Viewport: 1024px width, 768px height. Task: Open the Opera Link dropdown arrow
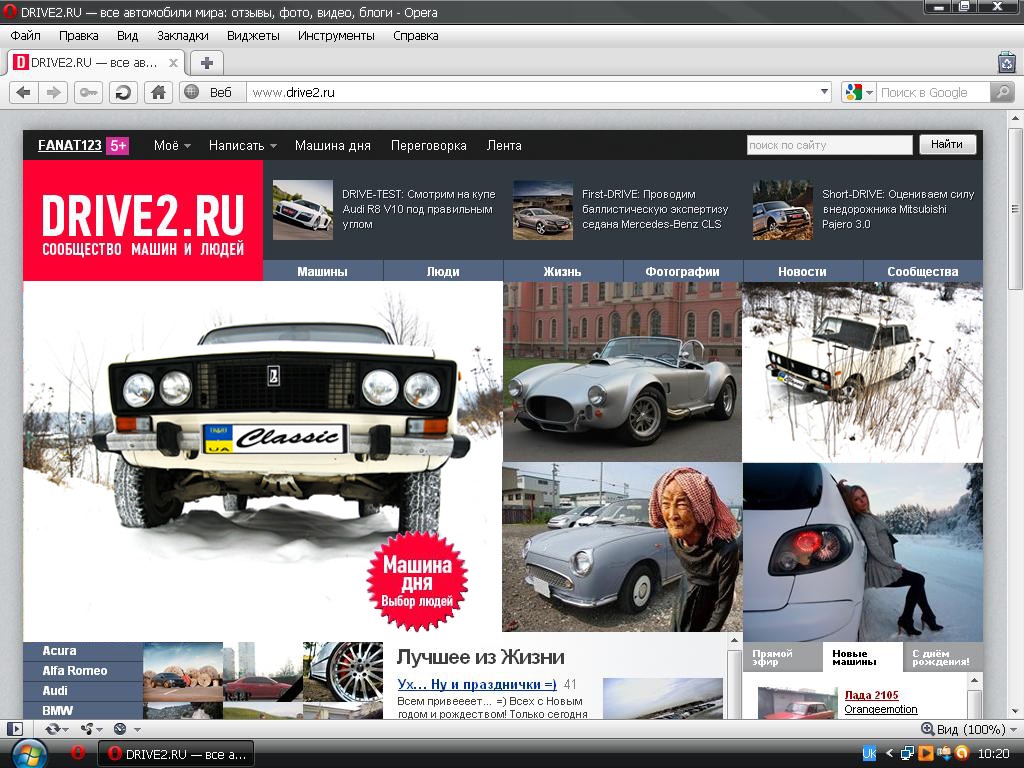65,729
